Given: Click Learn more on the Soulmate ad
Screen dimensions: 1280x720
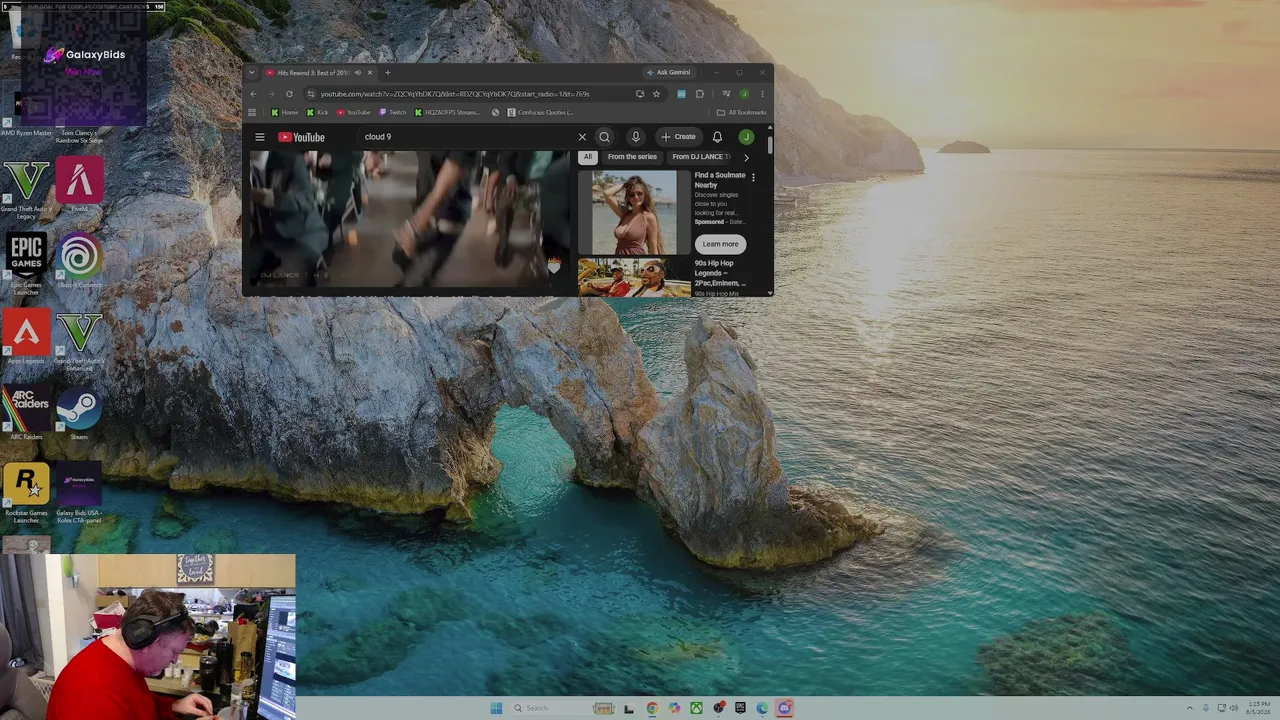Looking at the screenshot, I should click(x=720, y=244).
